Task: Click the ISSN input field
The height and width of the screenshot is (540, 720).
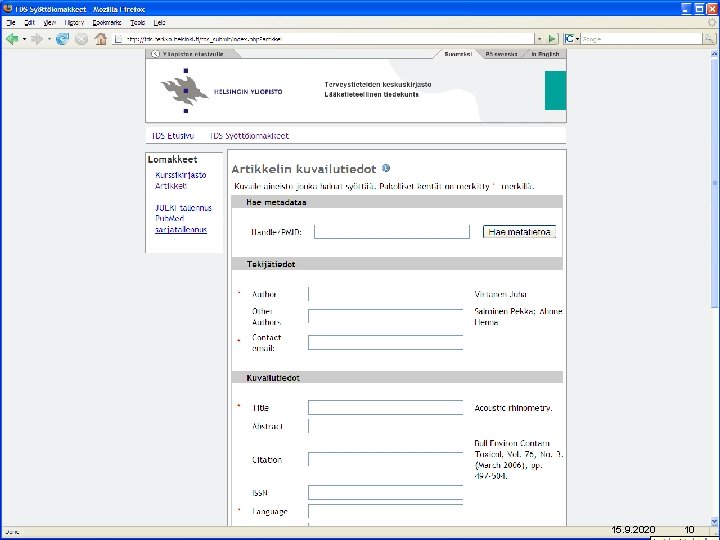Action: pyautogui.click(x=385, y=492)
